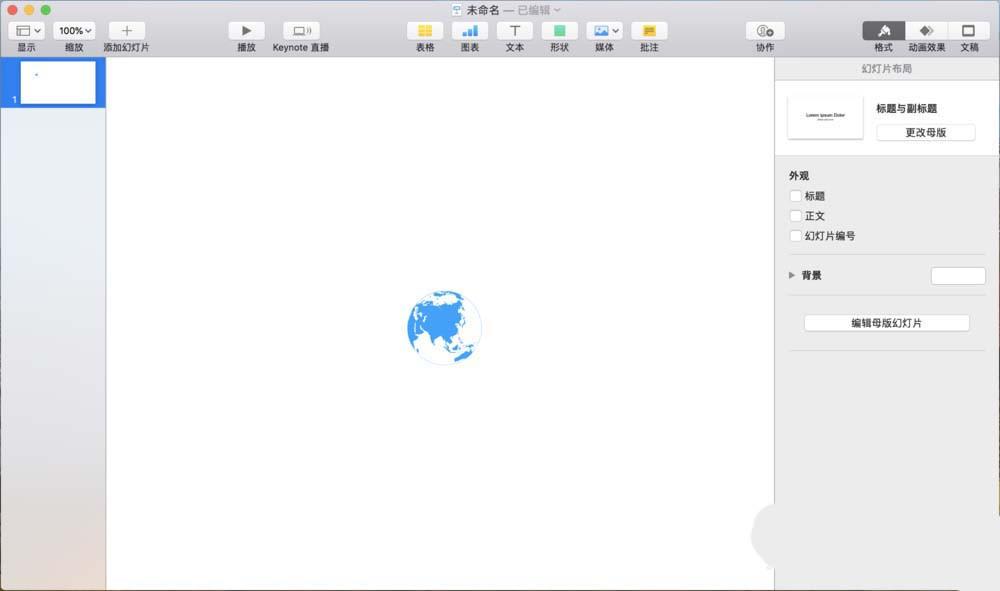Image resolution: width=1000 pixels, height=591 pixels.
Task: Click the 更改母版 button
Action: (926, 132)
